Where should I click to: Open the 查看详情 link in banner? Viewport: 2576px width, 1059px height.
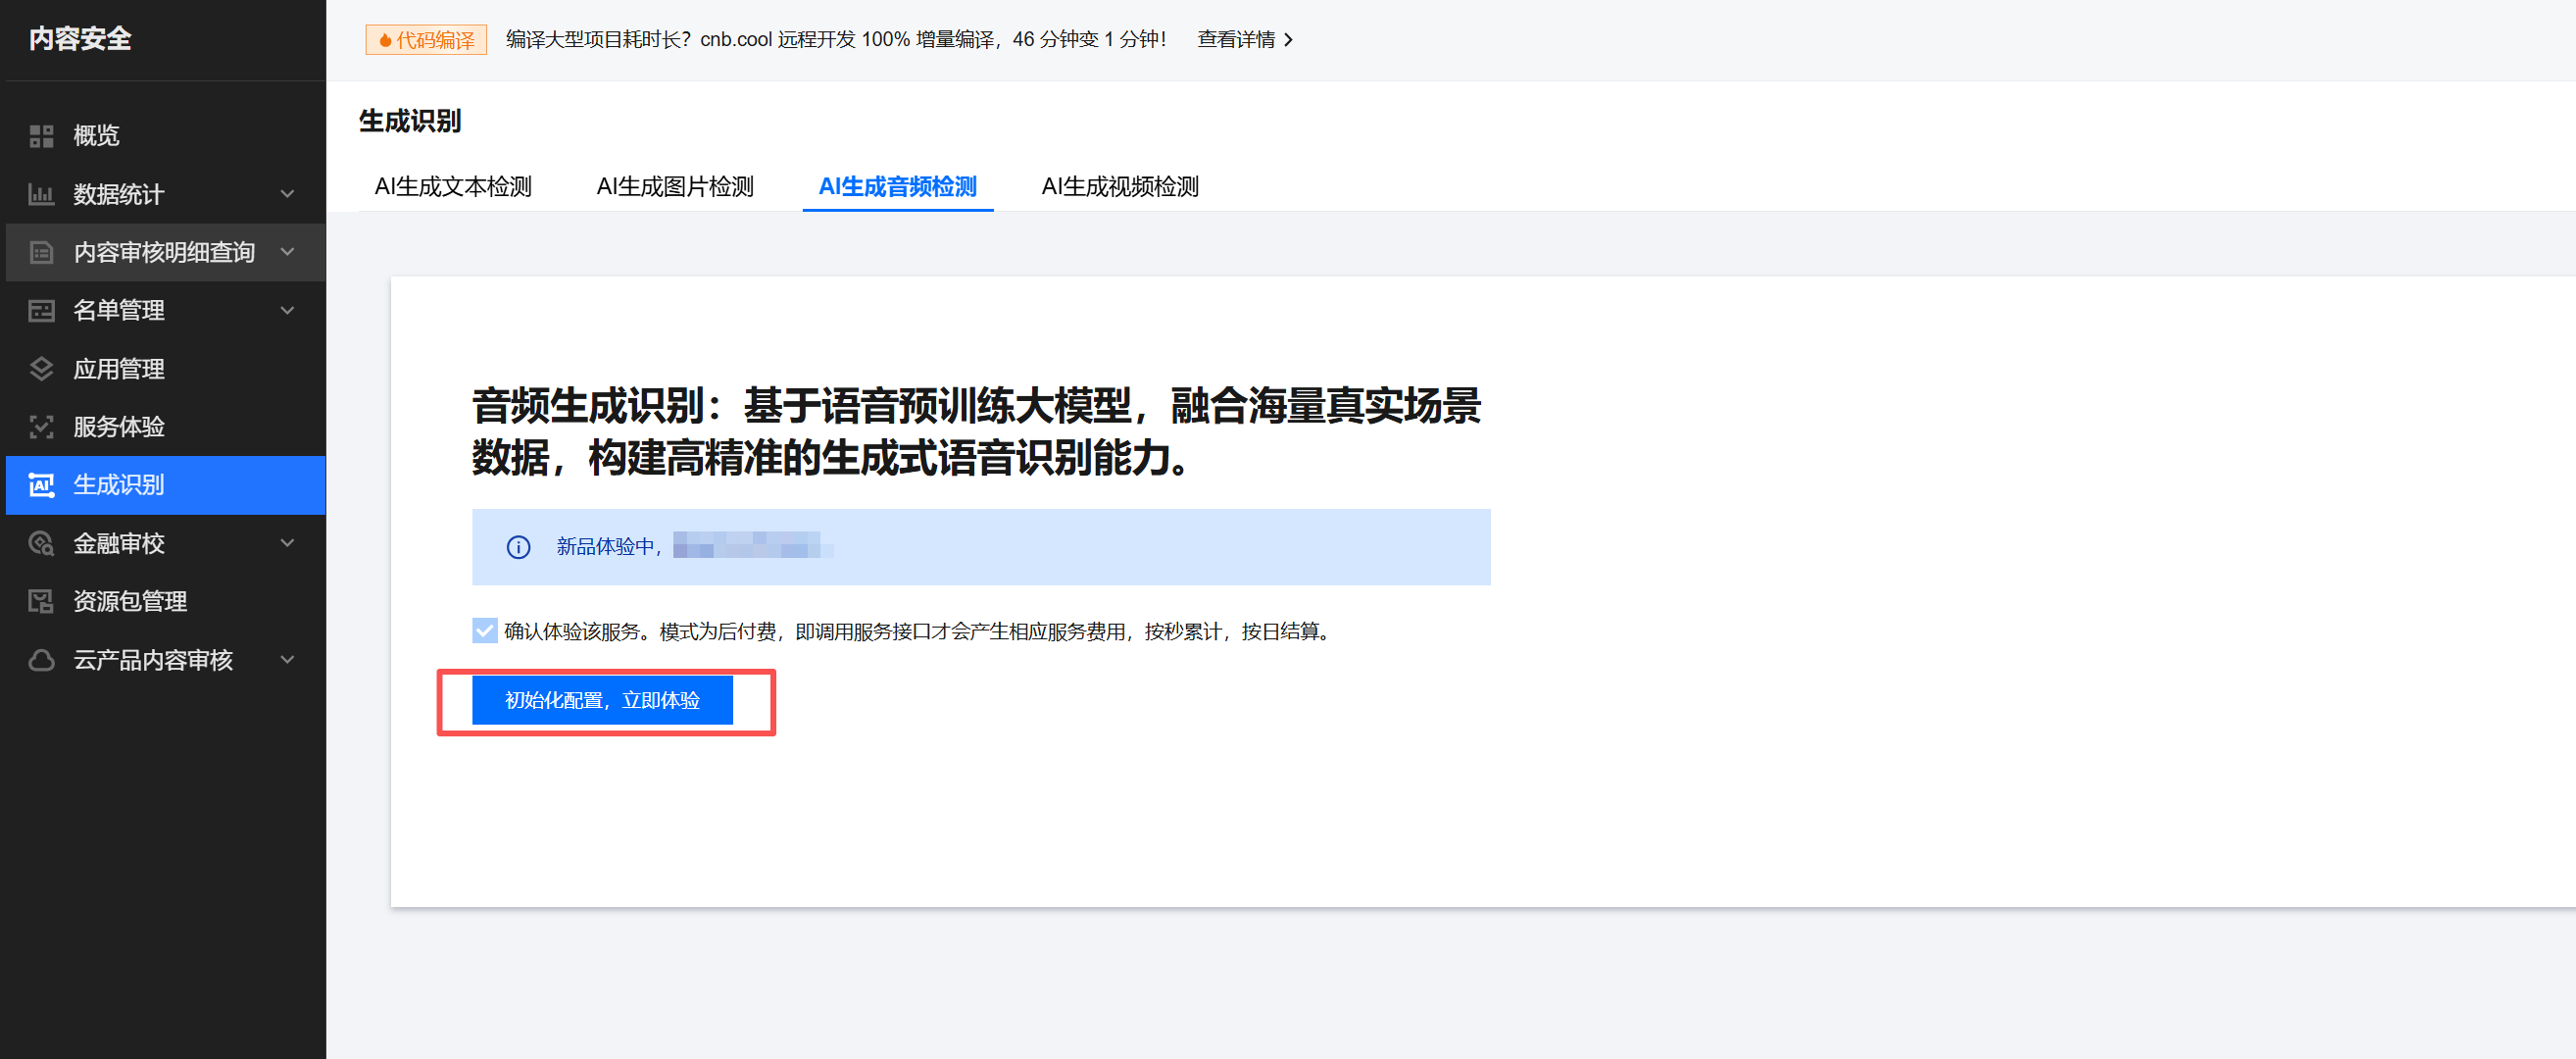pyautogui.click(x=1244, y=39)
